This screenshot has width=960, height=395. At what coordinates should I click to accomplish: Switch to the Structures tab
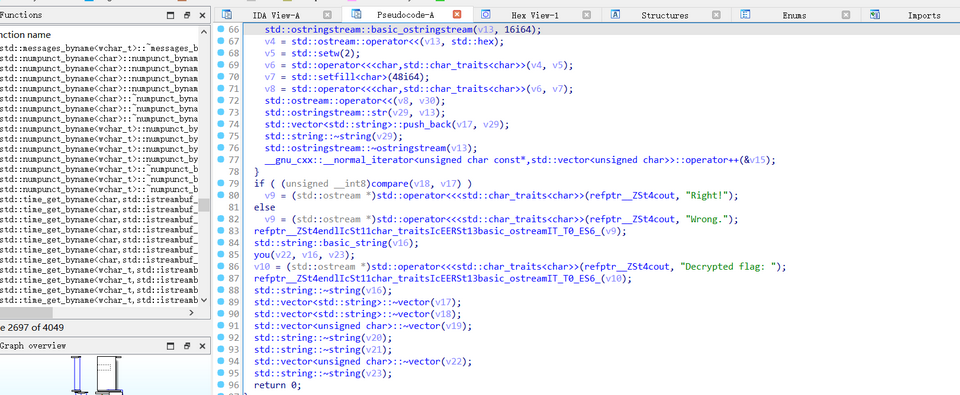coord(665,15)
